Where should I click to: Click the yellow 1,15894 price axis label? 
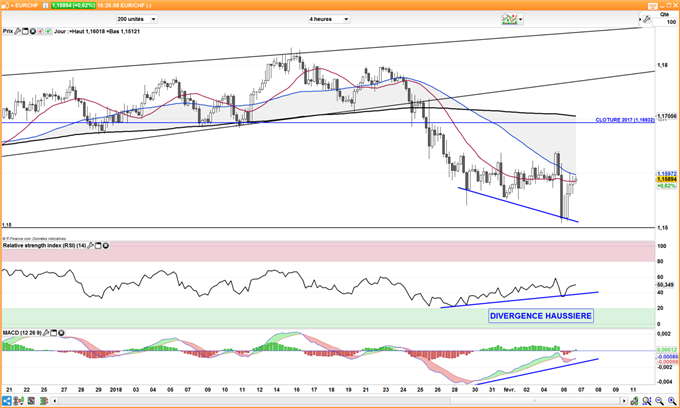click(x=667, y=179)
